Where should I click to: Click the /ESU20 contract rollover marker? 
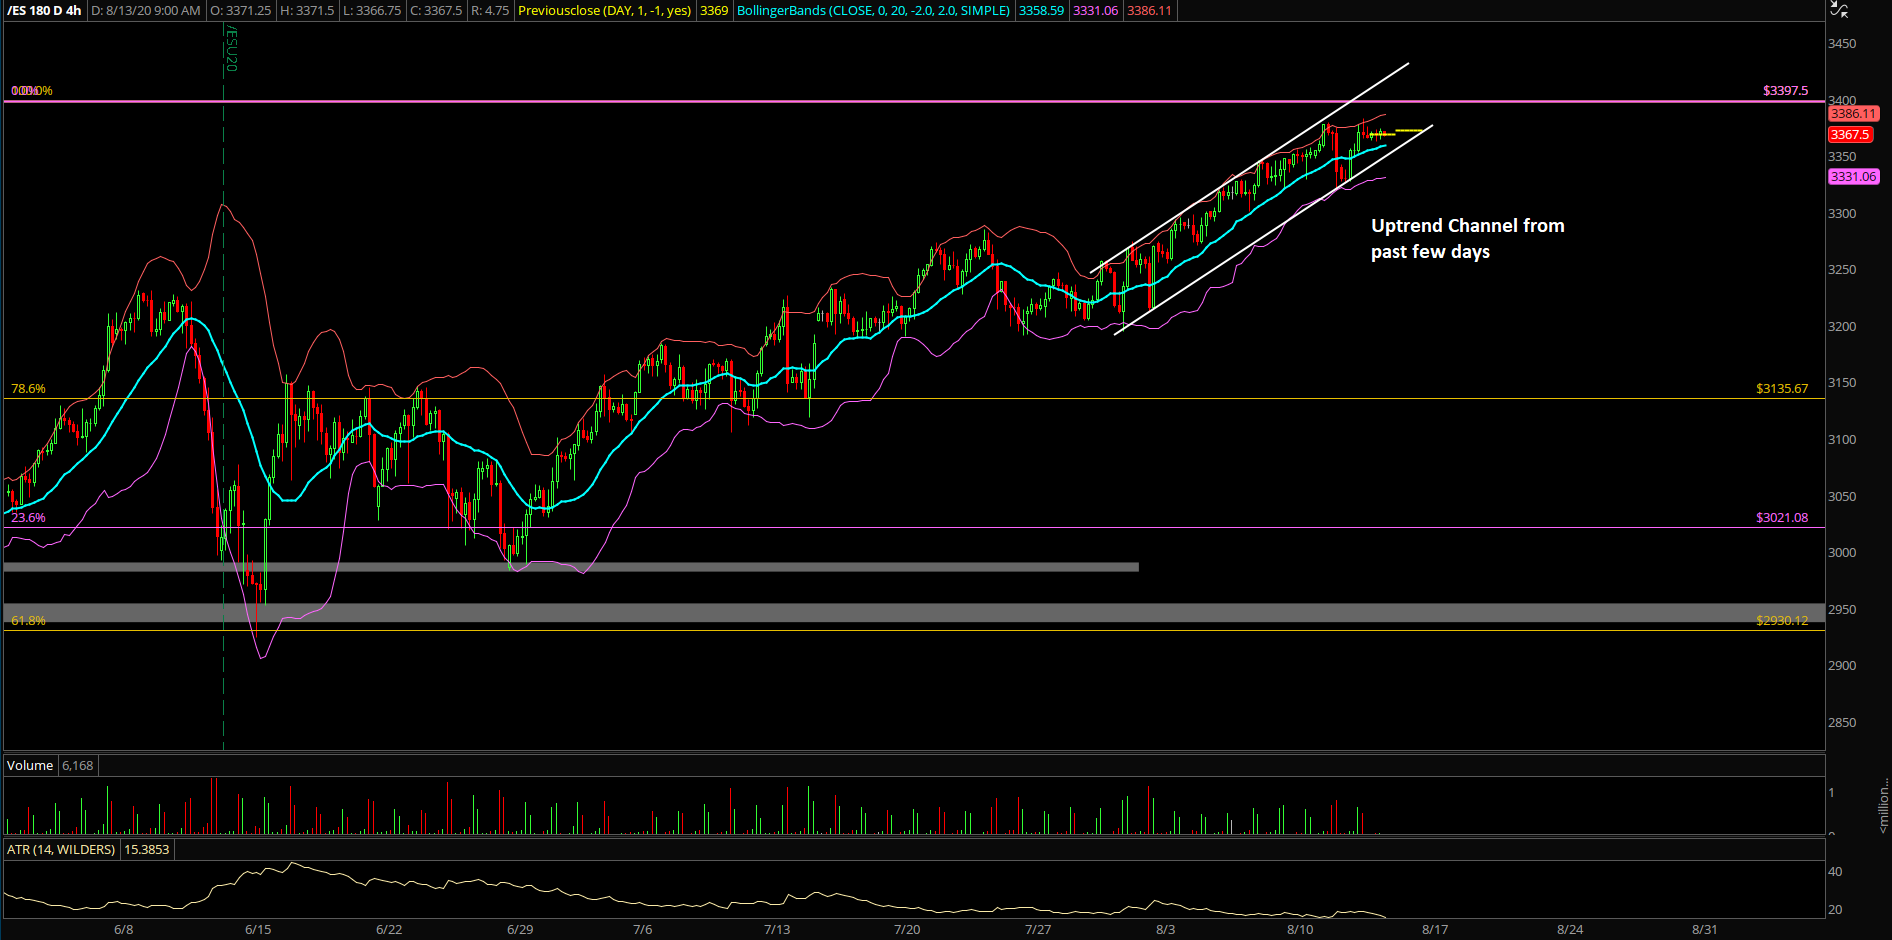pos(231,50)
